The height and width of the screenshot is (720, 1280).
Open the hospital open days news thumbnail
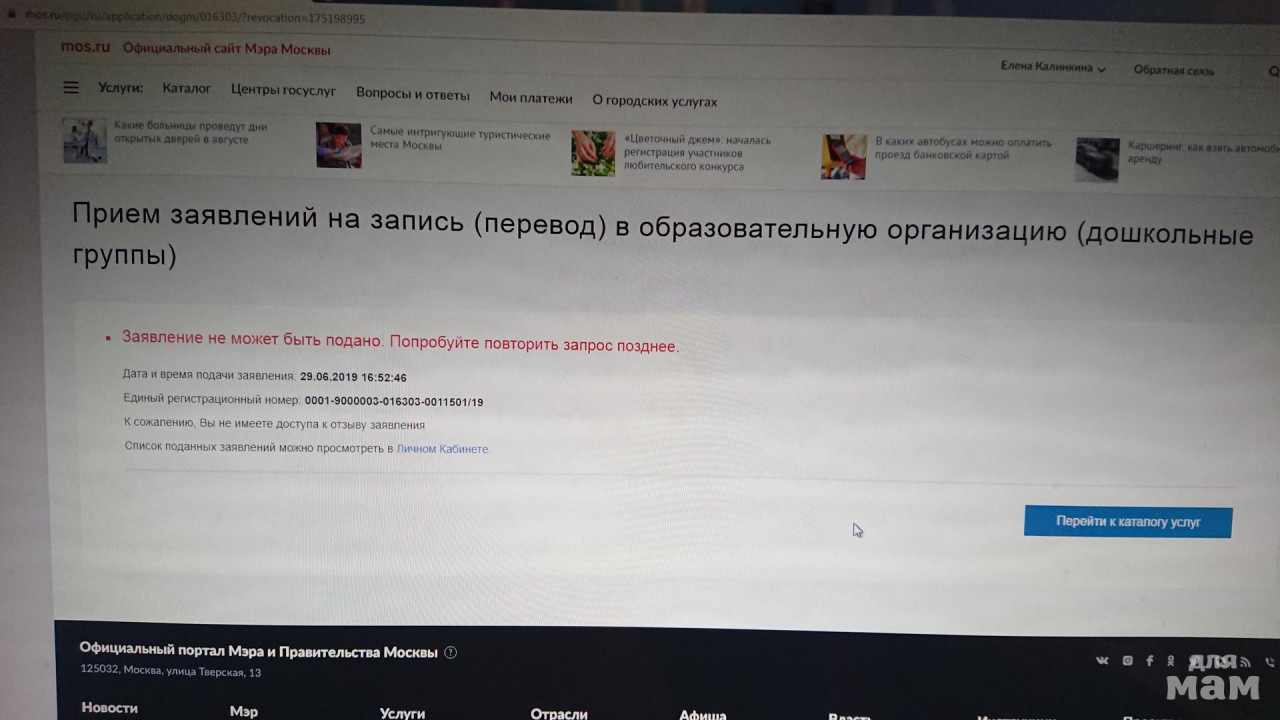click(85, 141)
